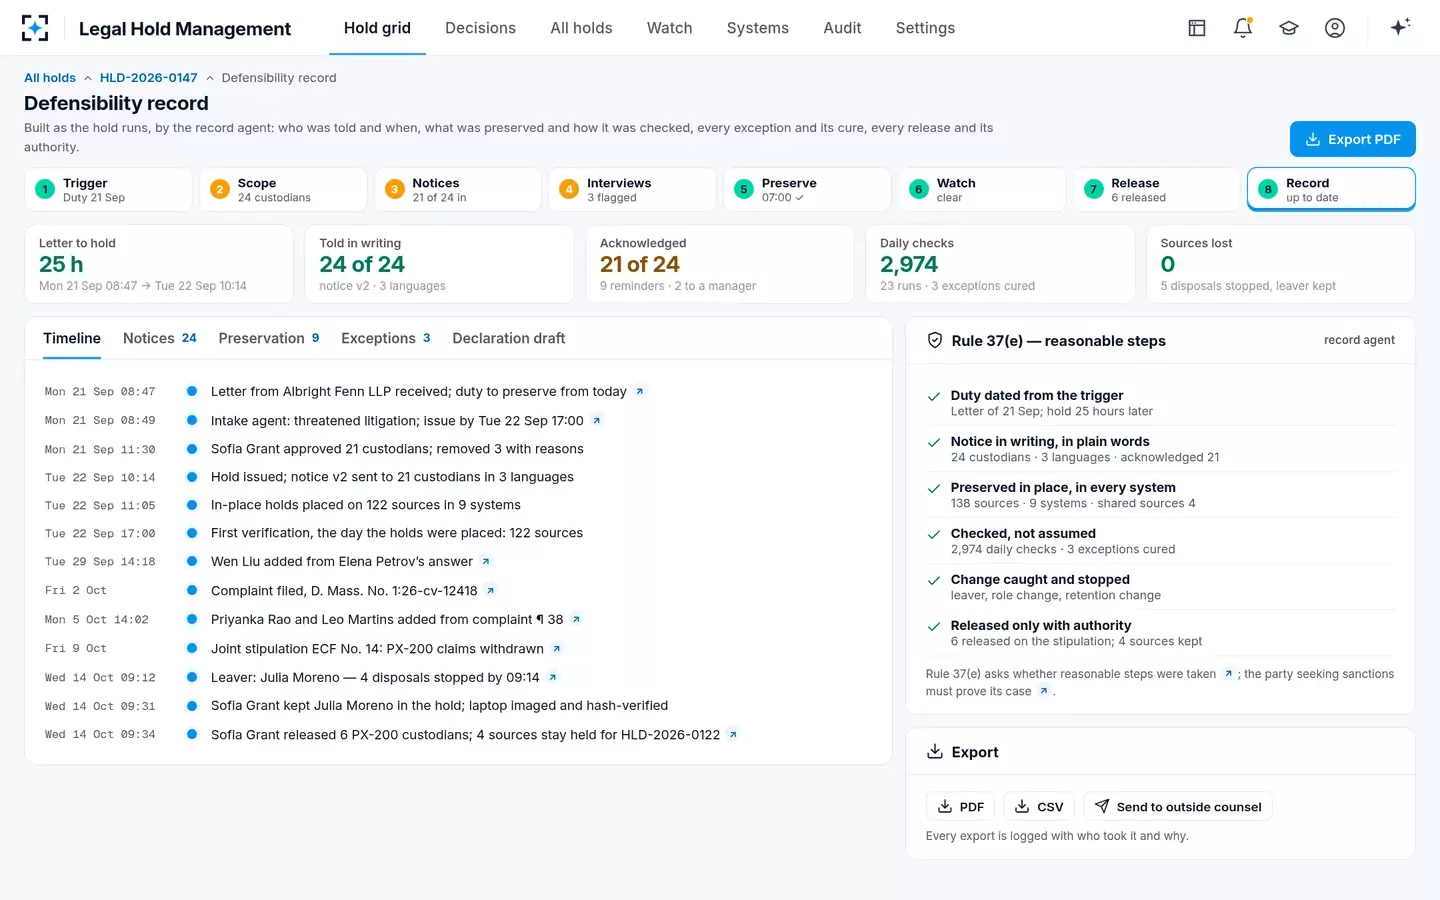Go to the Watch nav tab
This screenshot has height=900, width=1440.
point(669,28)
